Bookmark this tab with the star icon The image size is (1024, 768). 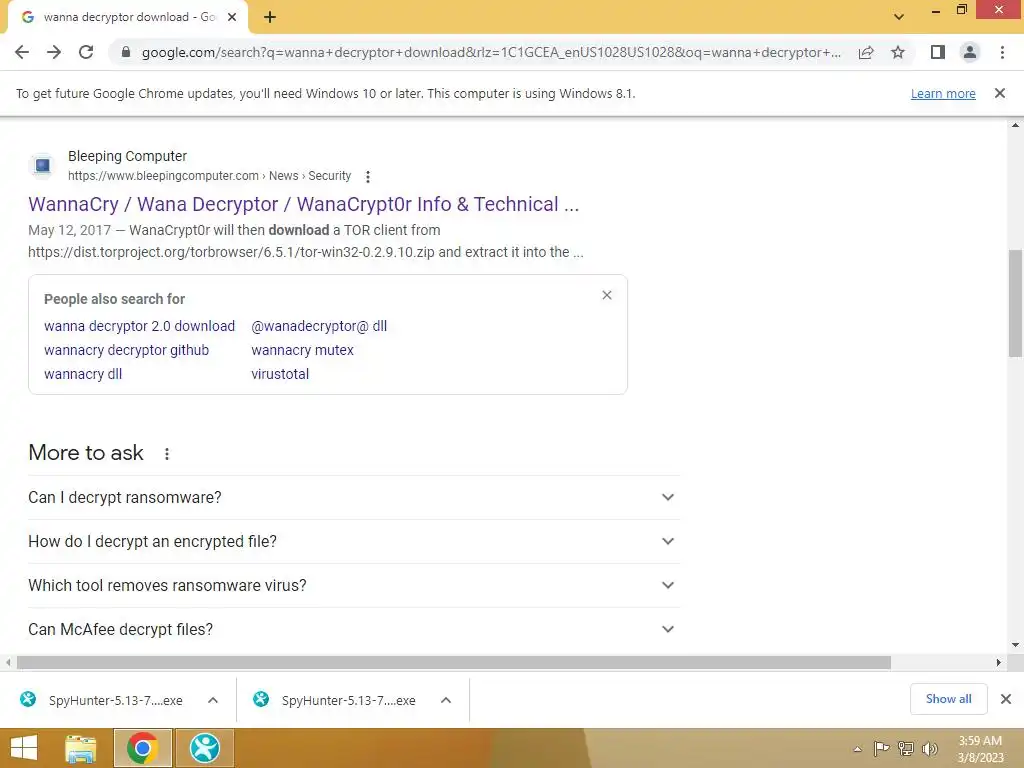(898, 52)
